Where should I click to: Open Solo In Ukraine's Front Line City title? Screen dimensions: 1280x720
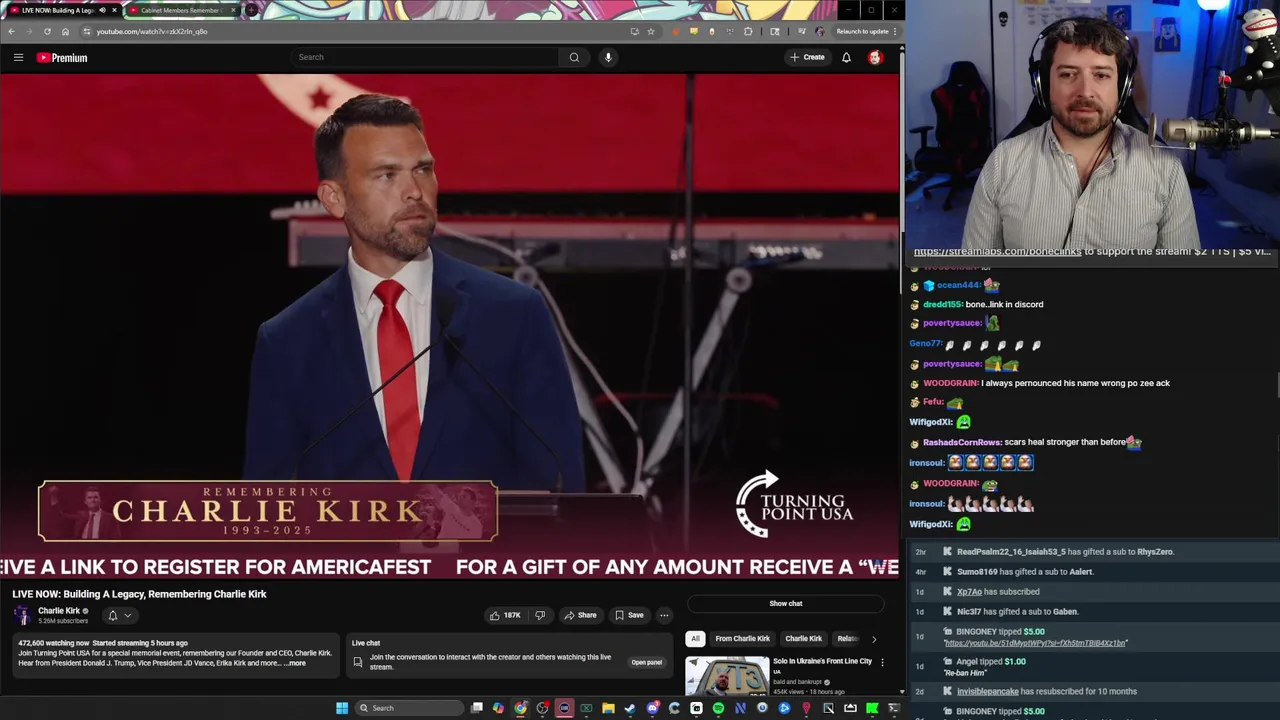pos(822,661)
